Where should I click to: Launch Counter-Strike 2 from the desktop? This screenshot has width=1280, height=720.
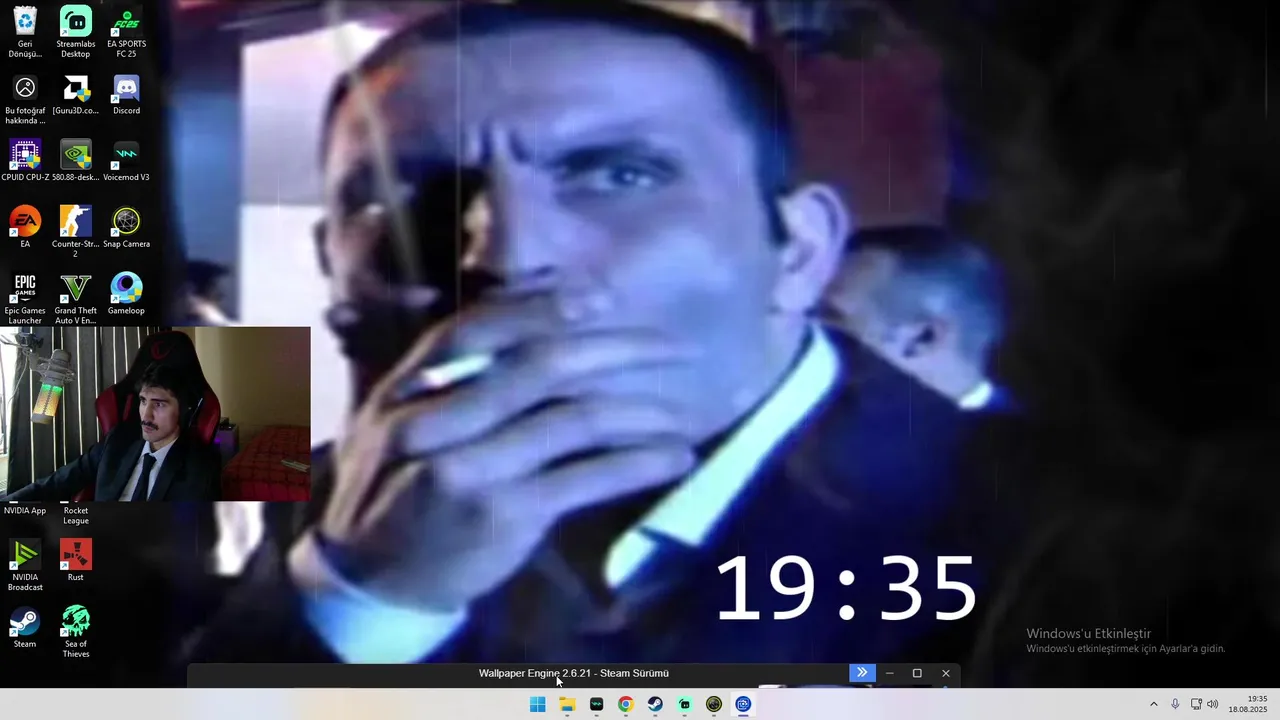click(76, 232)
